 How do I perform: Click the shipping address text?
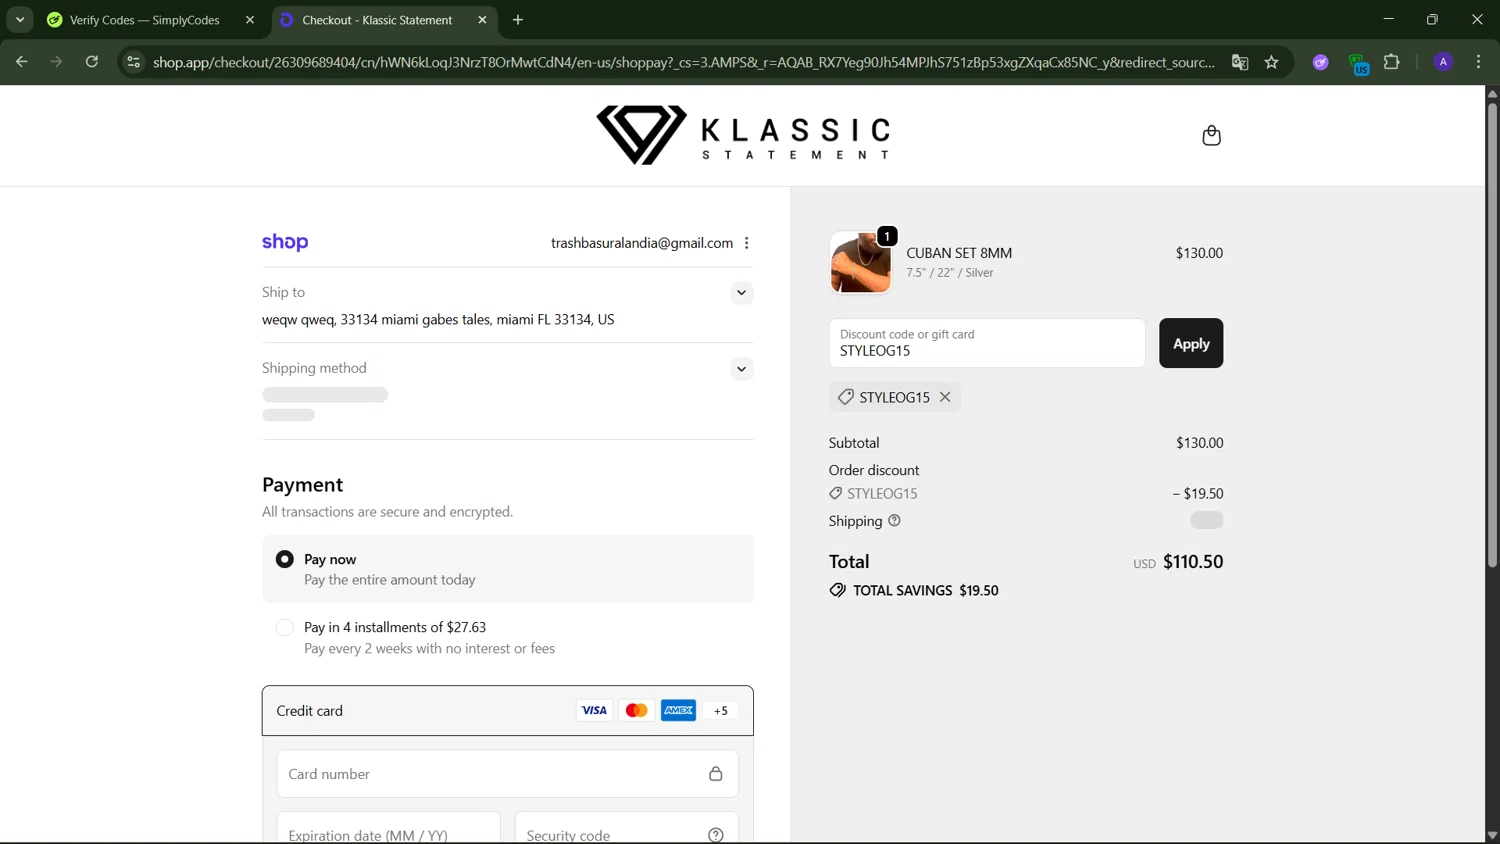(x=438, y=320)
